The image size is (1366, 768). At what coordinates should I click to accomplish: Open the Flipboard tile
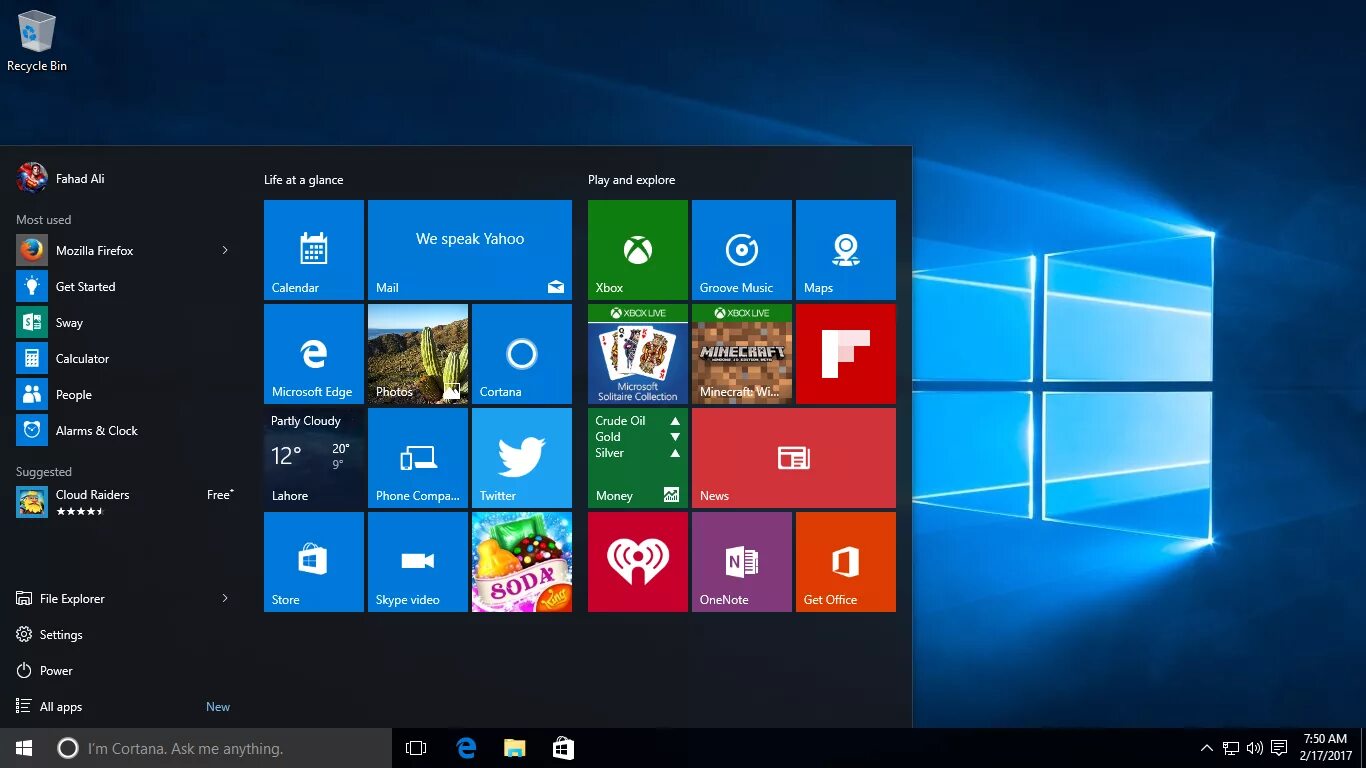click(x=846, y=354)
